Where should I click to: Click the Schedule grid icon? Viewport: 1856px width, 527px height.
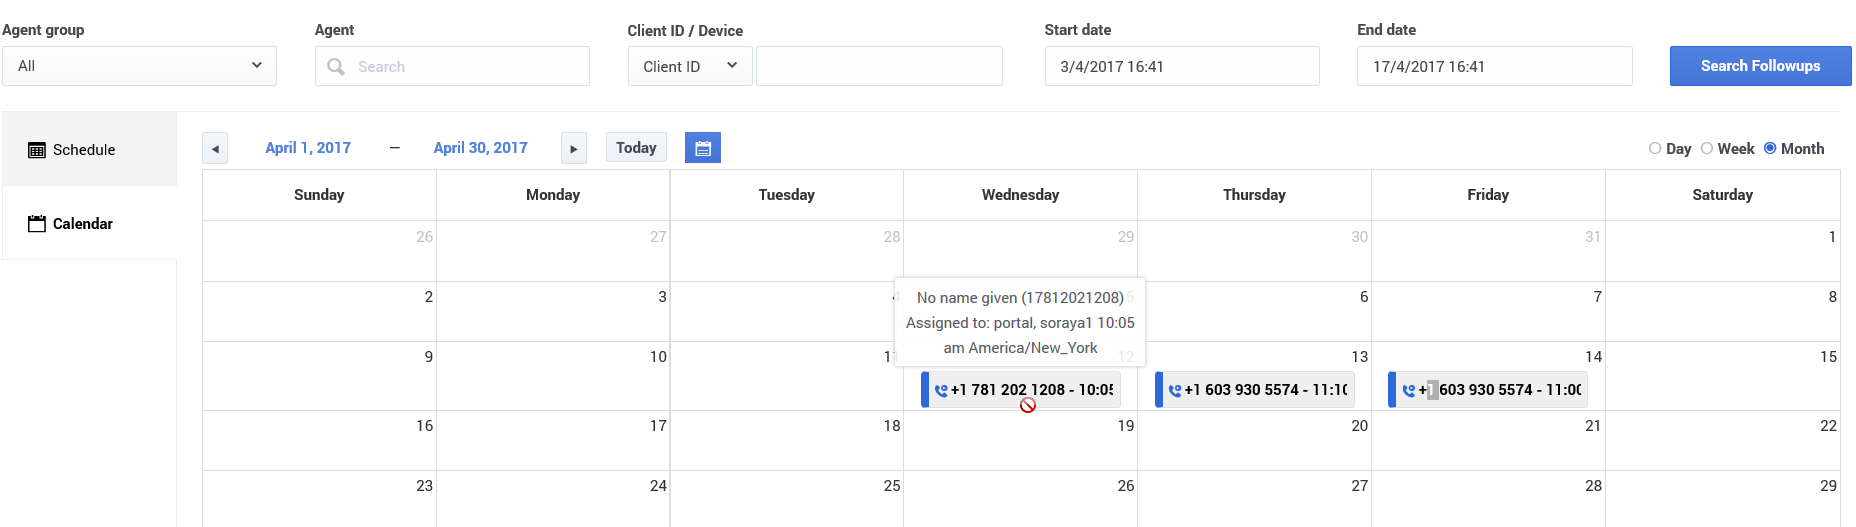(x=37, y=150)
